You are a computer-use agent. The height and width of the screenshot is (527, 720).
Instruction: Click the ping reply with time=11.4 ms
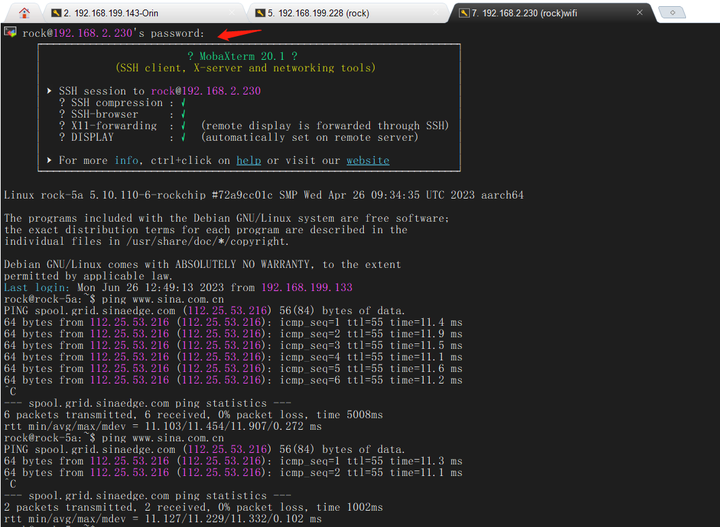click(x=233, y=322)
